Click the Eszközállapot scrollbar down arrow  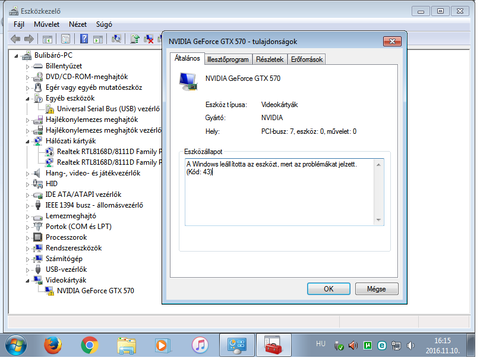click(379, 220)
